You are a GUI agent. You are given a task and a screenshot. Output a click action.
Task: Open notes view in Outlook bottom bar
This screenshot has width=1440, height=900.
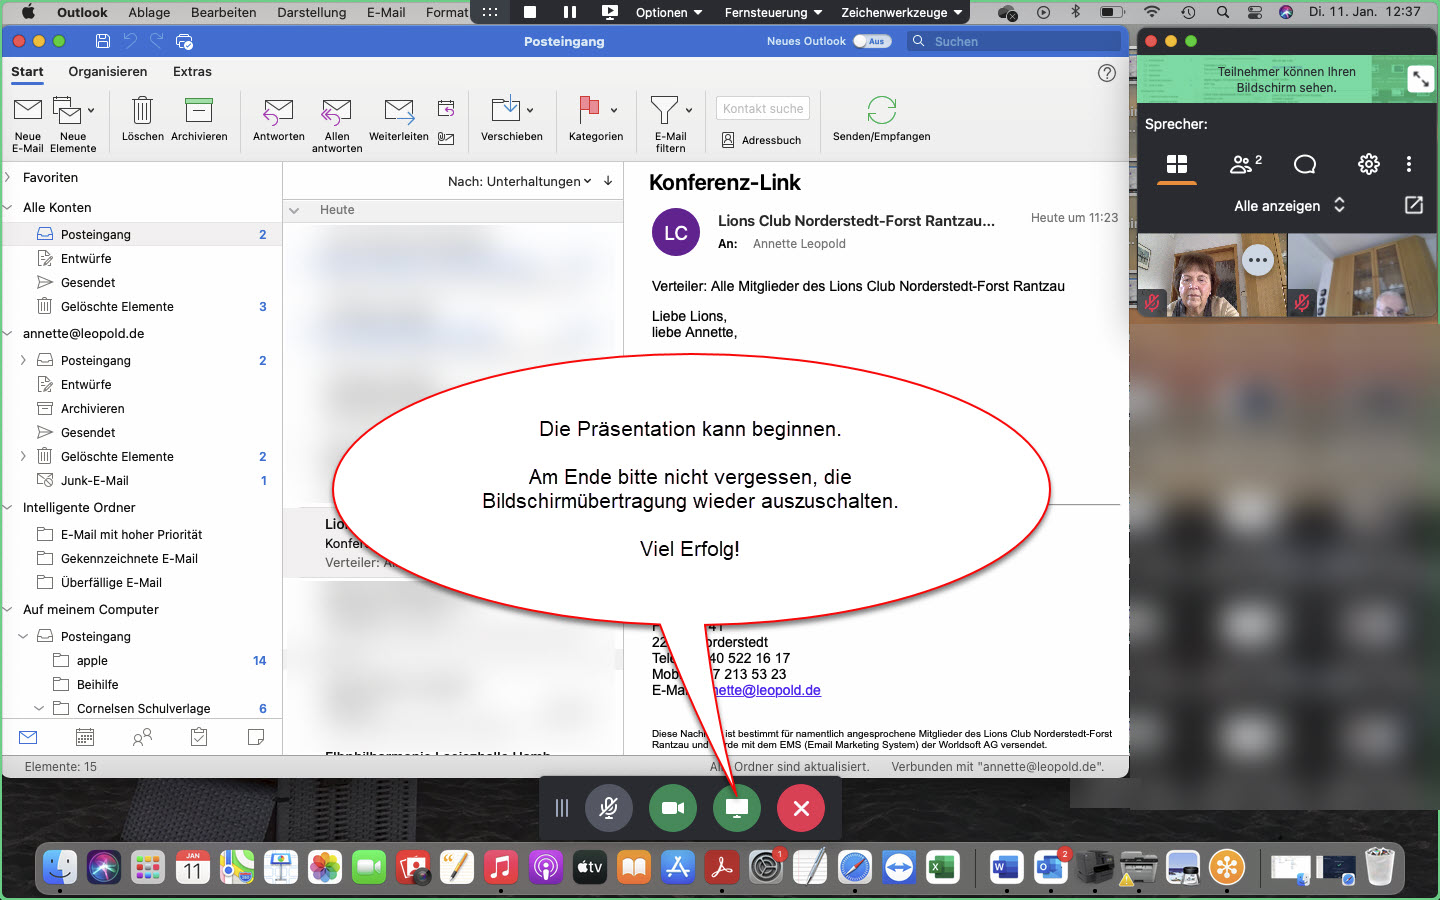(256, 737)
